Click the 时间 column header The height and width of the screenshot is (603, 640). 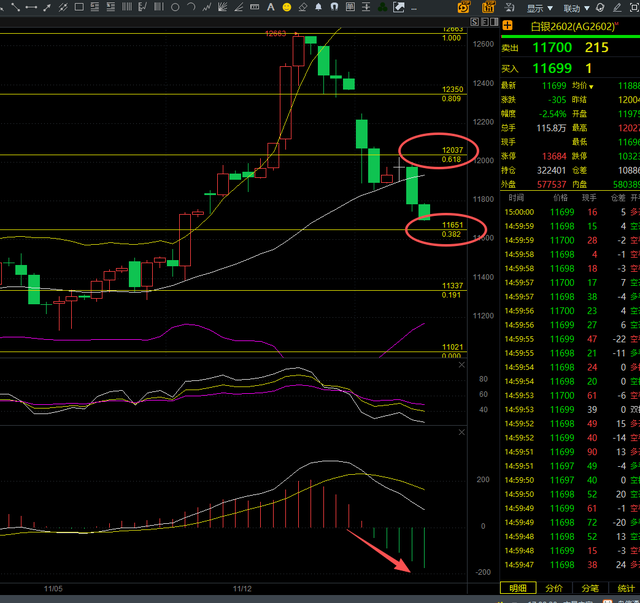(x=516, y=198)
